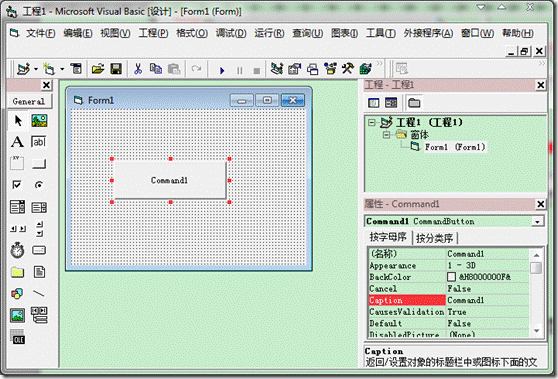Click the Caption value Command1 field
This screenshot has width=558, height=379.
(487, 300)
